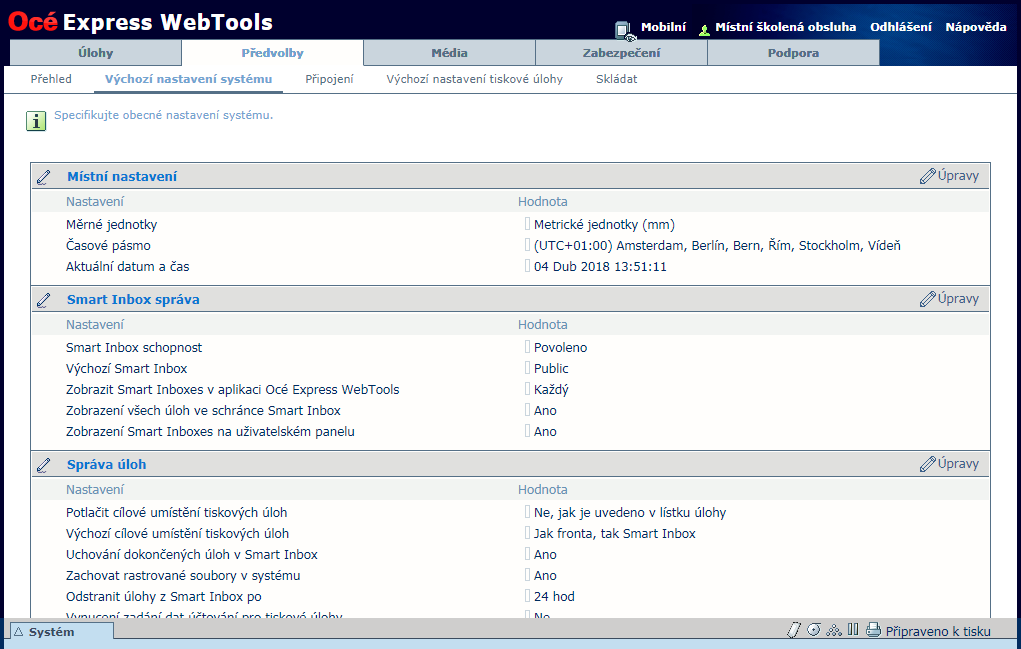
Task: Select the Výchozí nastavení systému sub-tab
Action: click(x=188, y=79)
